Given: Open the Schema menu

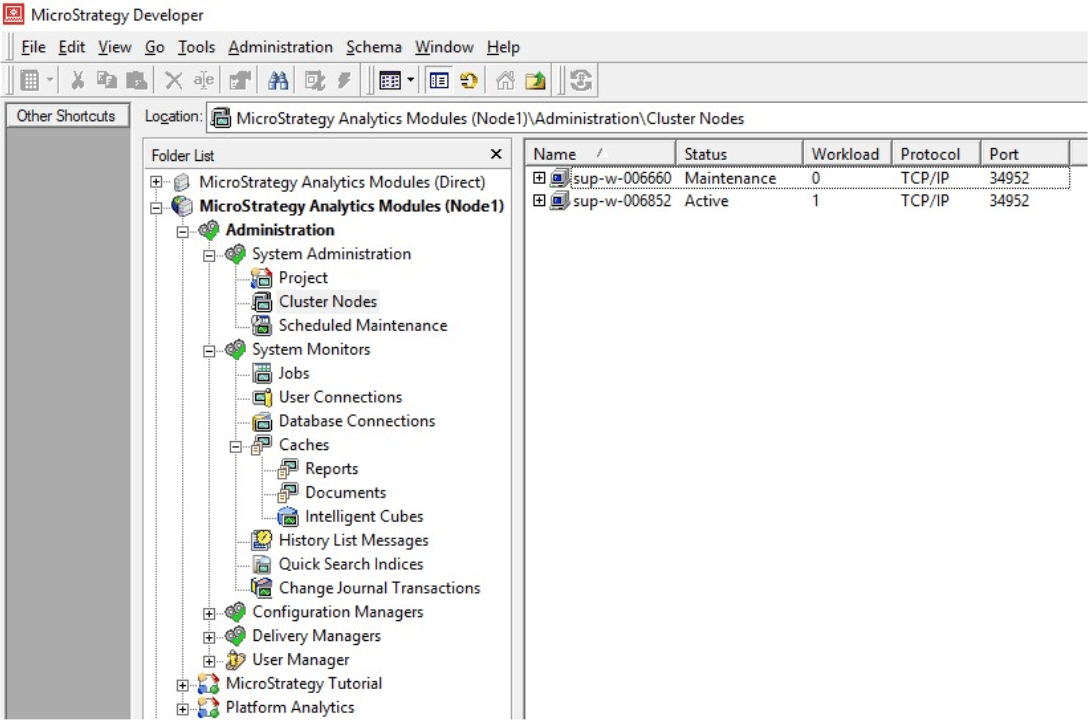Looking at the screenshot, I should coord(373,47).
